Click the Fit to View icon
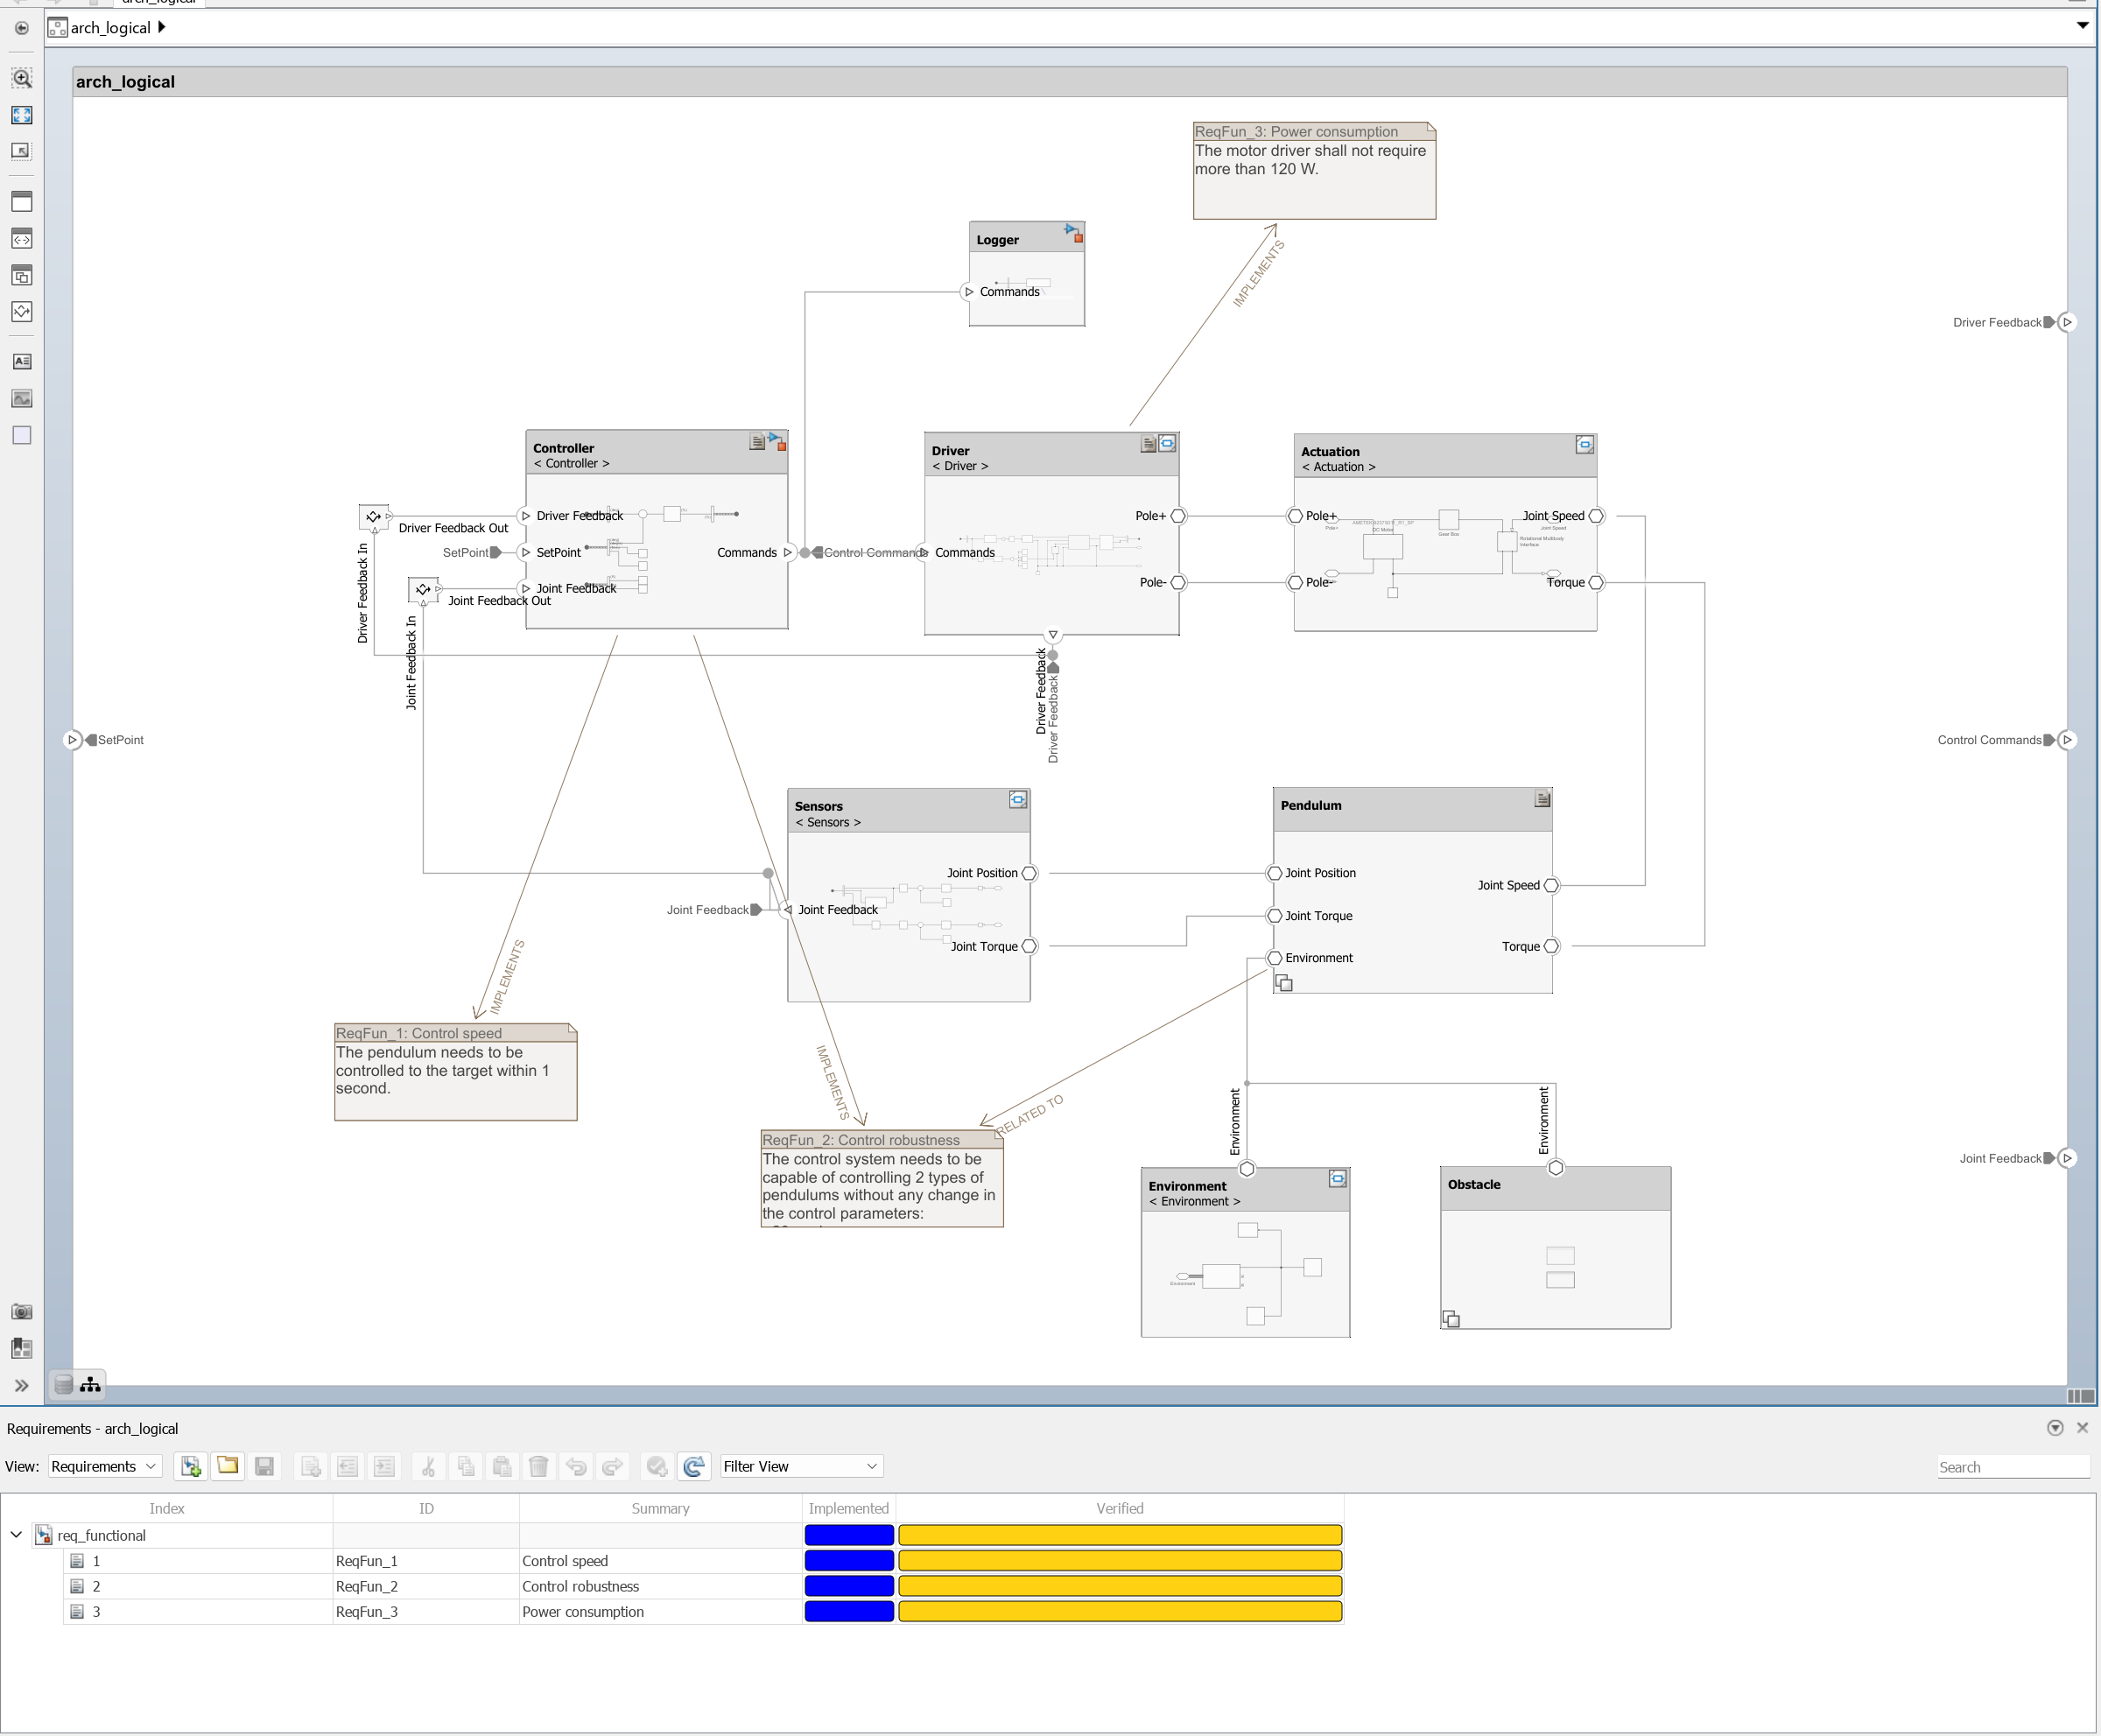Viewport: 2101px width, 1736px height. click(x=21, y=115)
